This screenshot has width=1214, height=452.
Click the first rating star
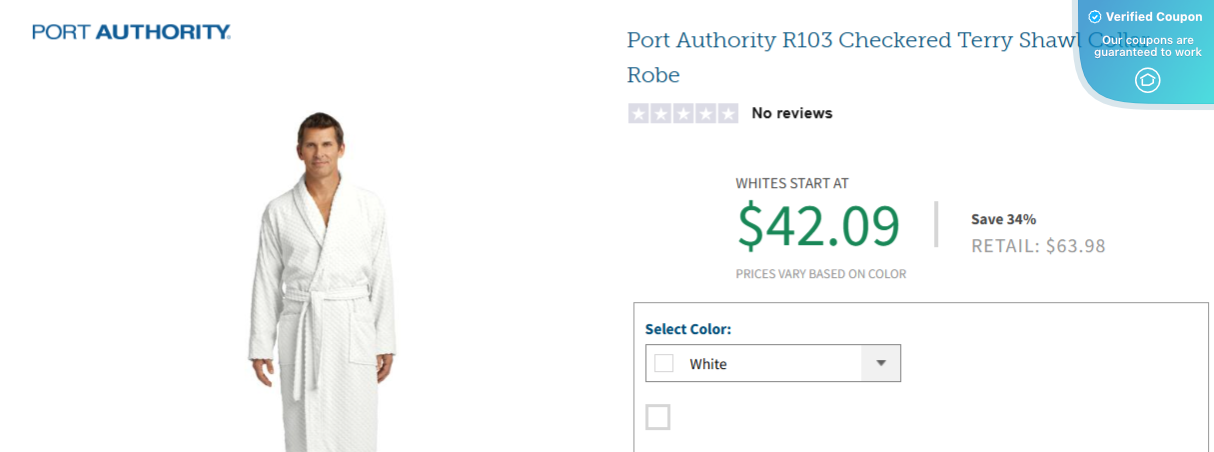pyautogui.click(x=639, y=114)
